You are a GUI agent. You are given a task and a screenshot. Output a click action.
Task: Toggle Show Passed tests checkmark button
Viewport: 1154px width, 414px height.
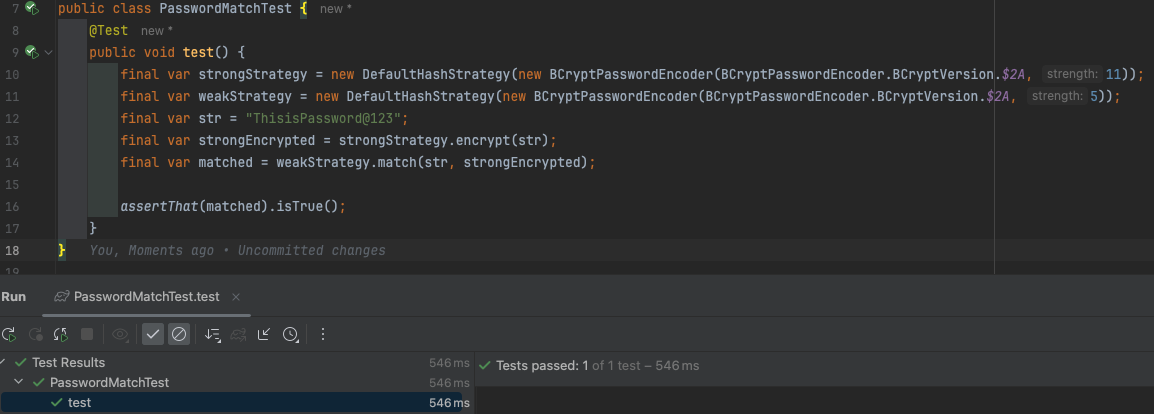click(153, 334)
